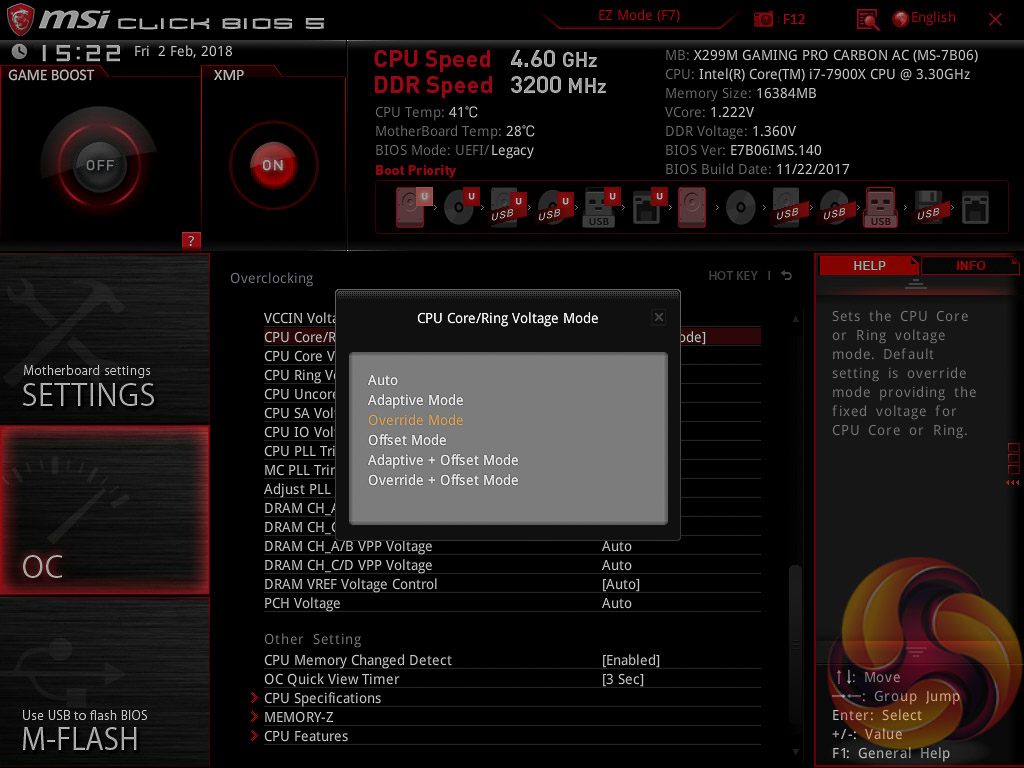Click the F12 label beside the camera
Screen dimensions: 1024x768
coord(793,19)
